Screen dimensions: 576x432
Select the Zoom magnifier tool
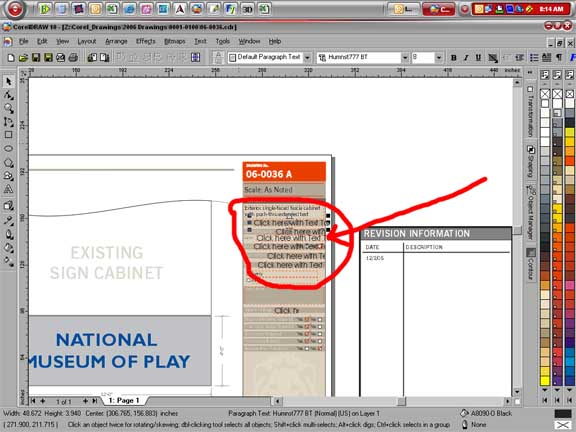[8, 108]
